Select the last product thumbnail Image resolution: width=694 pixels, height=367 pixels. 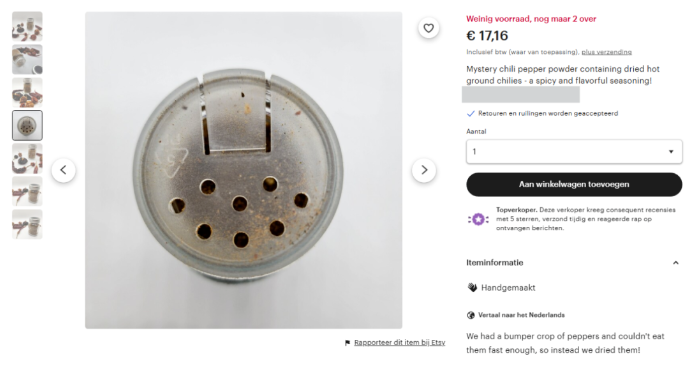(27, 224)
